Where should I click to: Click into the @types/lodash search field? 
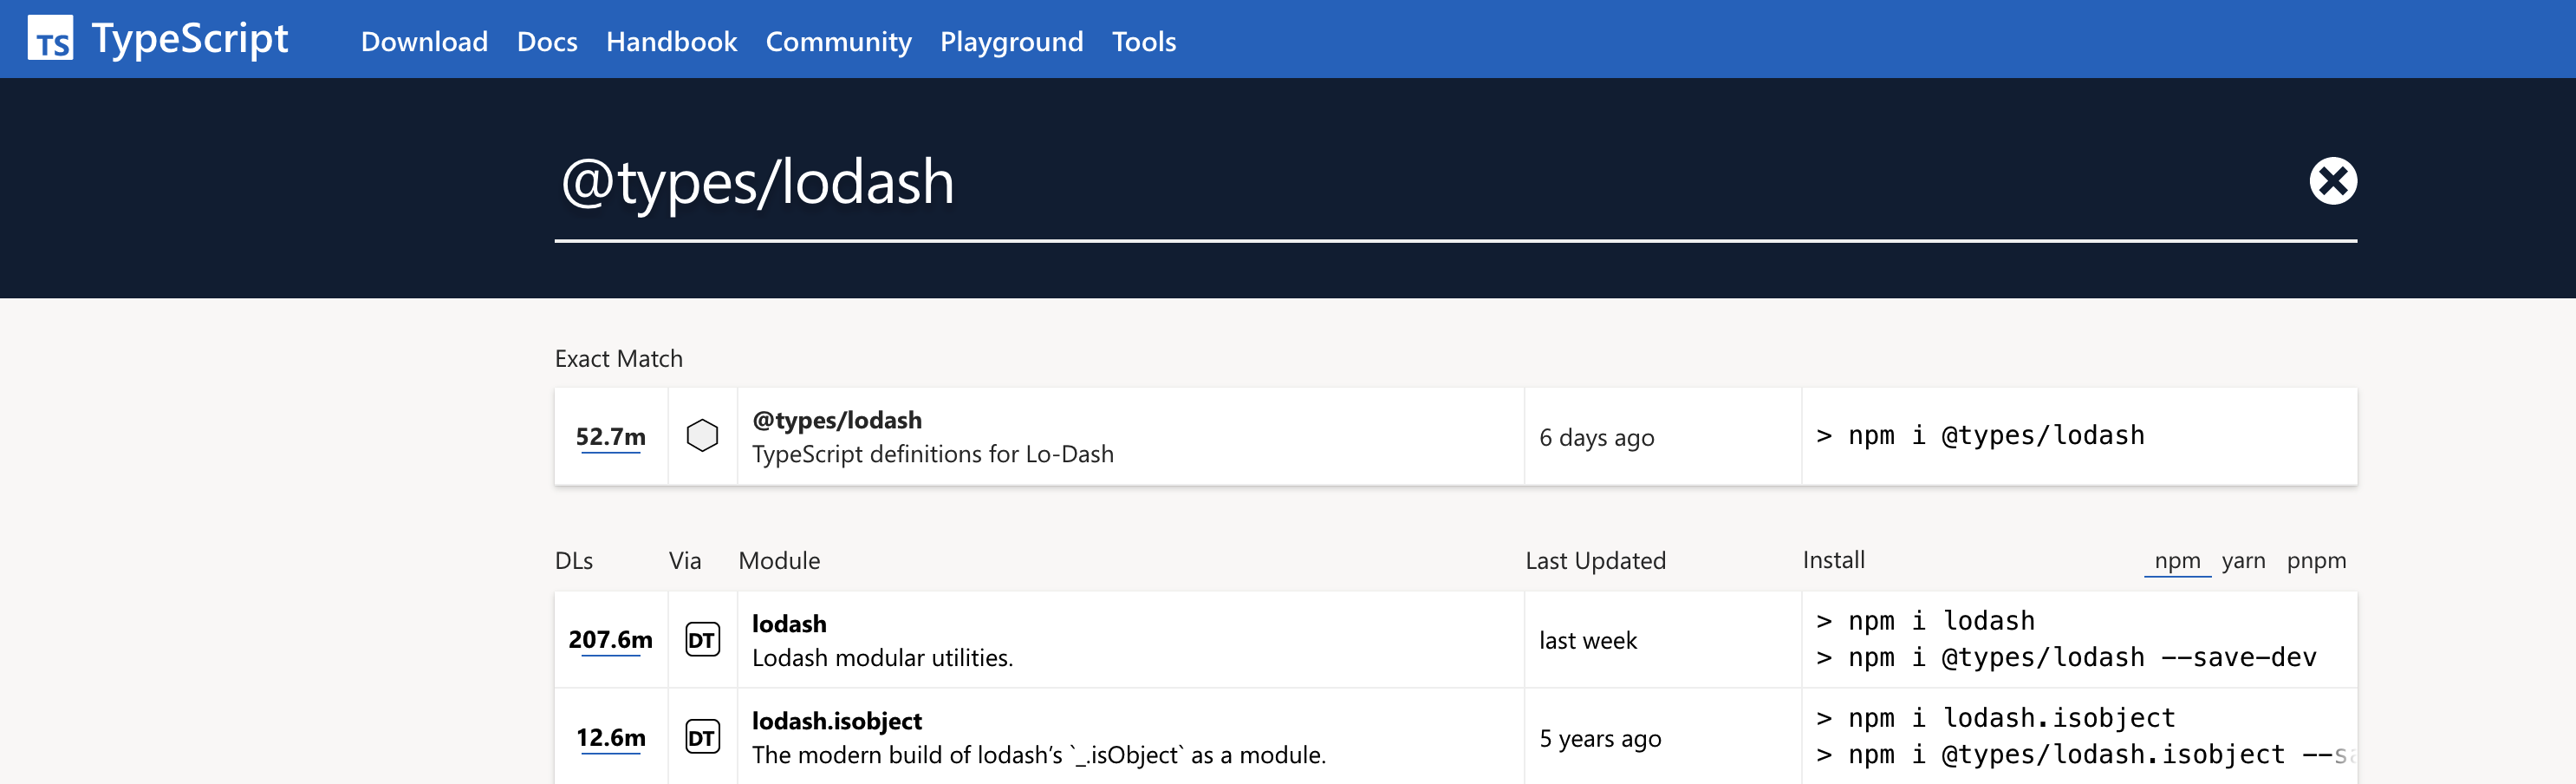[1400, 183]
